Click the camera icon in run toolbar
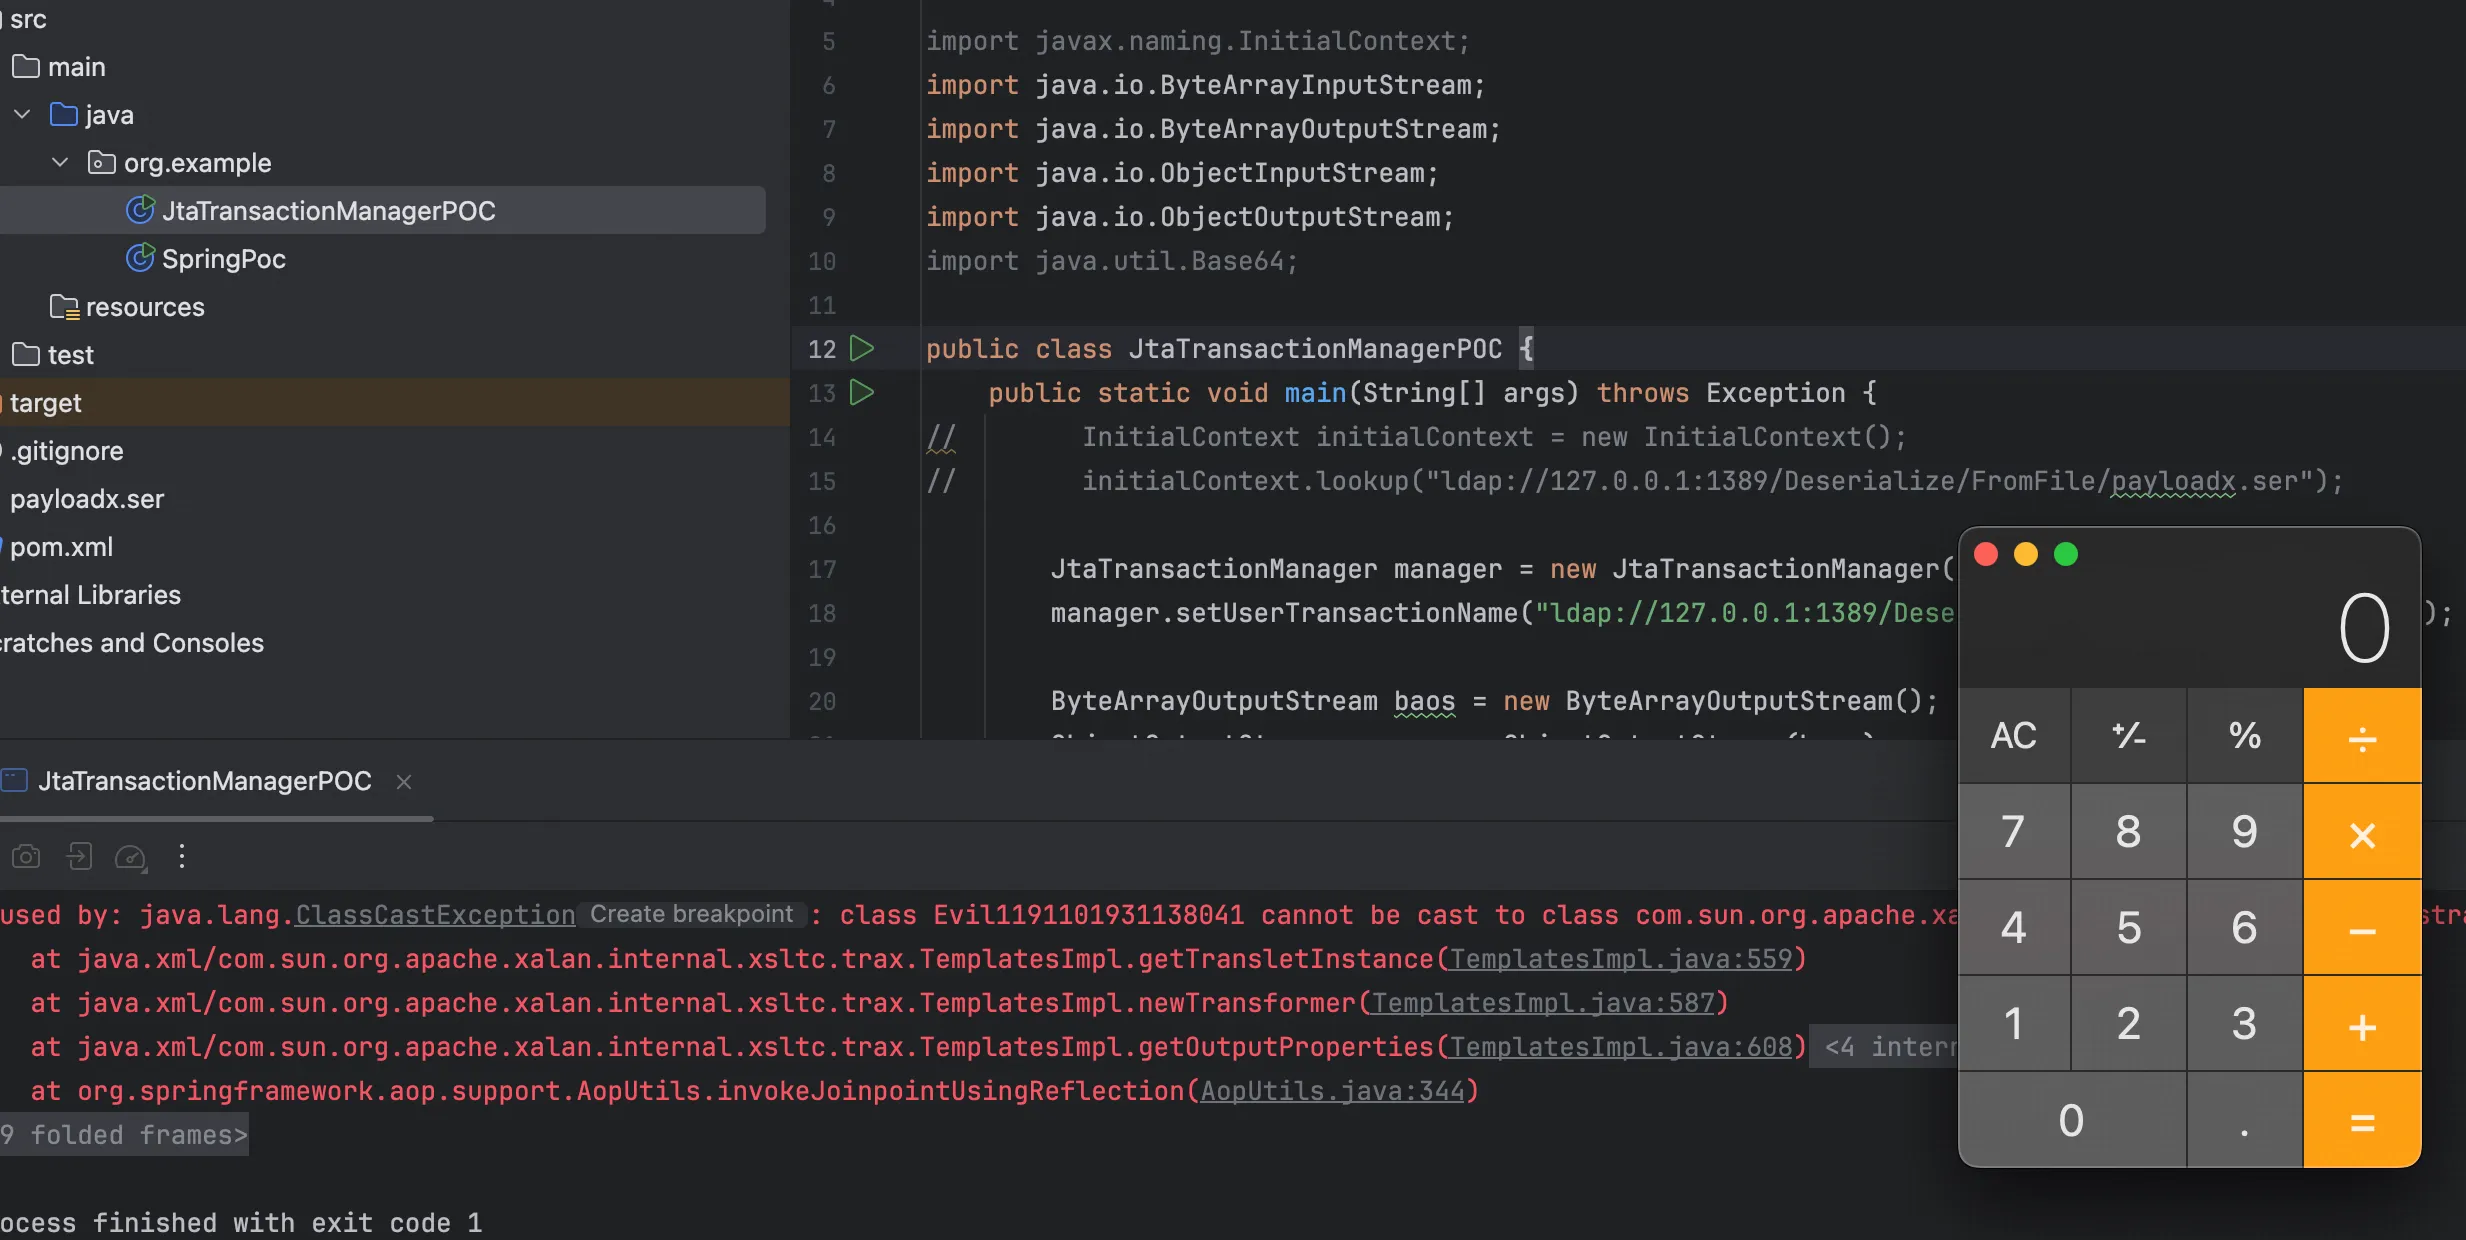Viewport: 2466px width, 1240px height. pos(26,857)
